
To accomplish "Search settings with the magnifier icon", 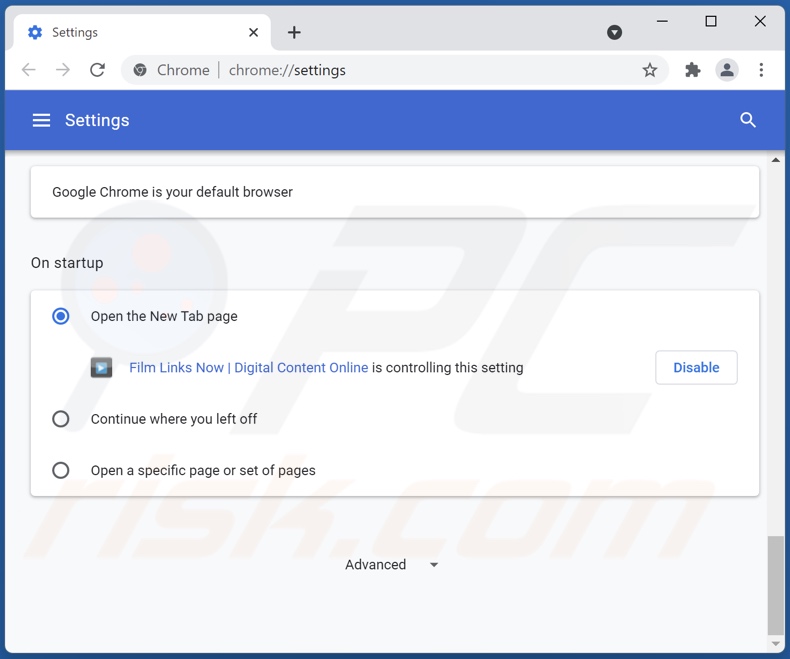I will tap(748, 120).
